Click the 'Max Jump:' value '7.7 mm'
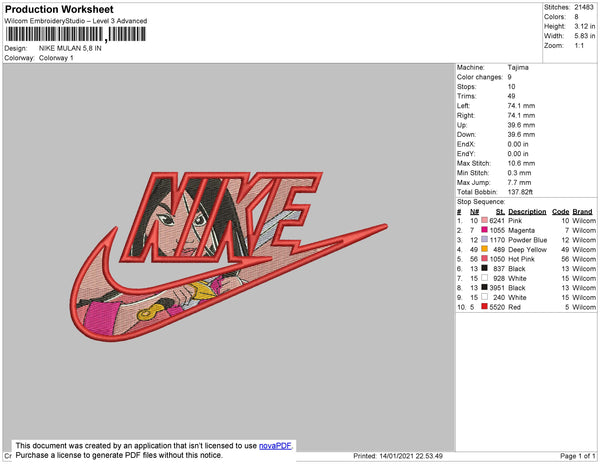Image resolution: width=600 pixels, height=464 pixels. pos(519,182)
